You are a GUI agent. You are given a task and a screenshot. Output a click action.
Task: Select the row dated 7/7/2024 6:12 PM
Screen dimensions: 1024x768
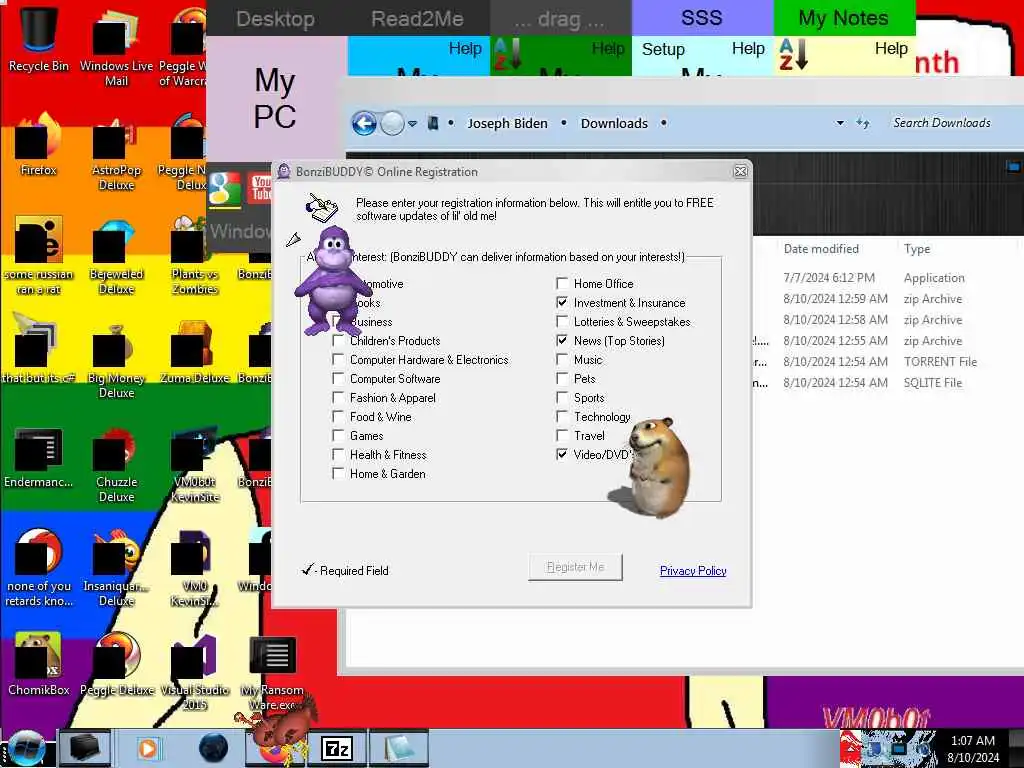[888, 278]
